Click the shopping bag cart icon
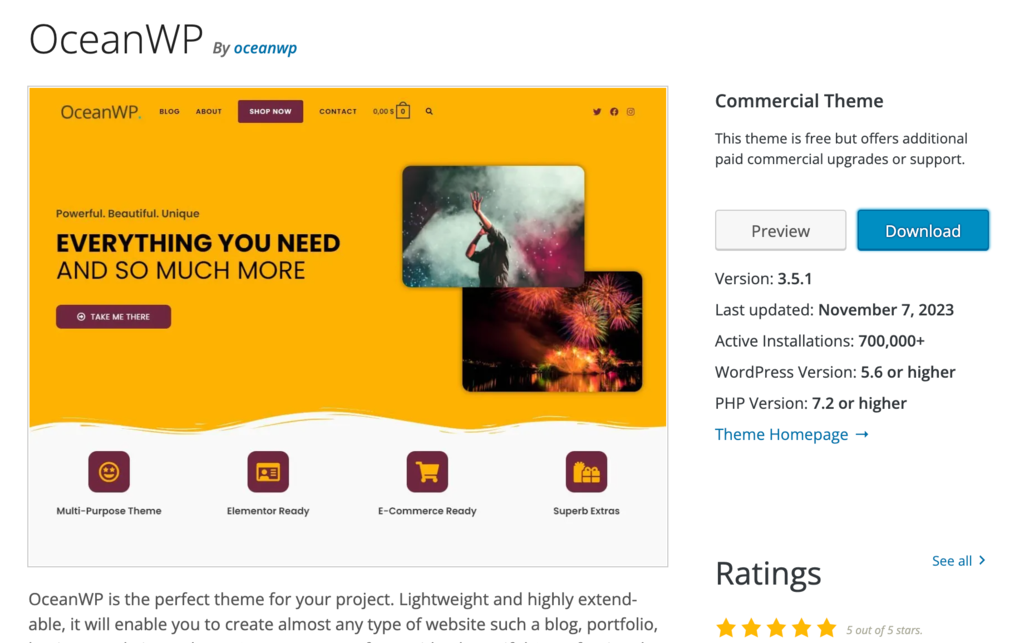The width and height of the screenshot is (1024, 643). [x=403, y=111]
